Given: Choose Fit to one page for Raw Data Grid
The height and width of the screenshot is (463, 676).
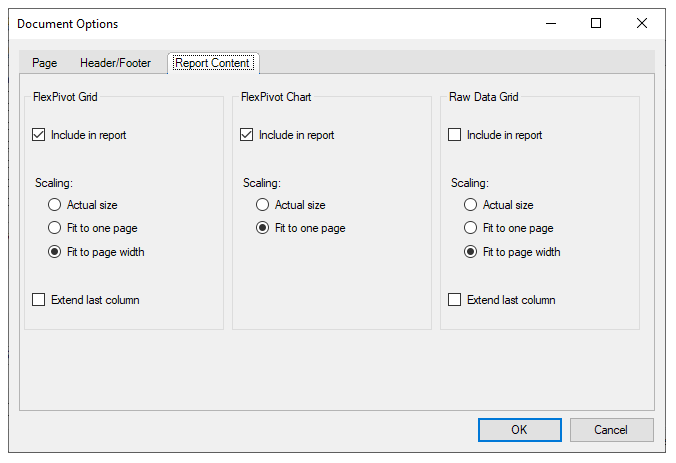Looking at the screenshot, I should [472, 228].
